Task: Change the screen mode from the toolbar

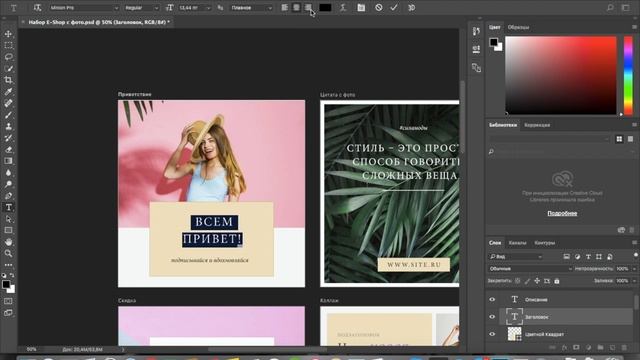Action: click(8, 313)
